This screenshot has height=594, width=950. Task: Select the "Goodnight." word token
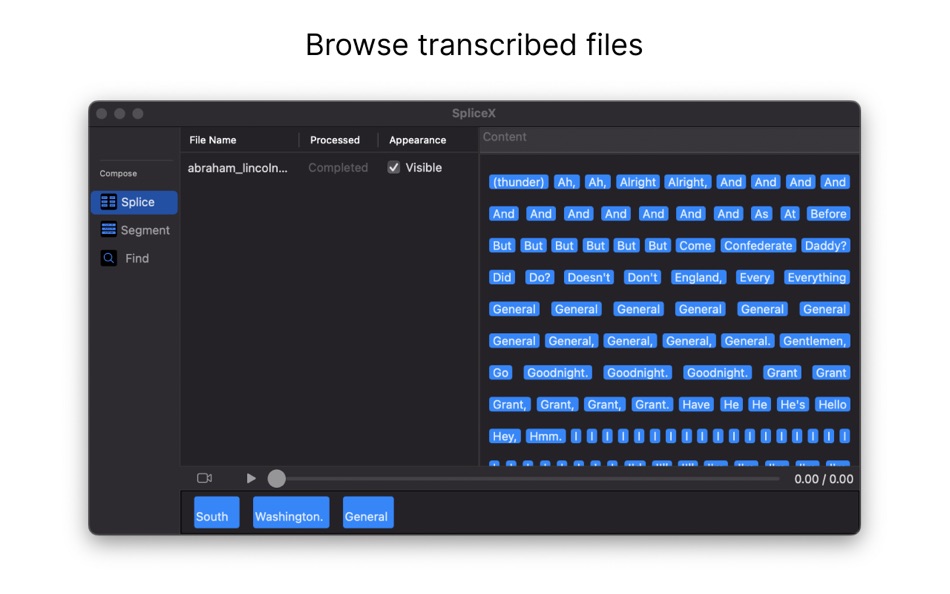click(557, 372)
